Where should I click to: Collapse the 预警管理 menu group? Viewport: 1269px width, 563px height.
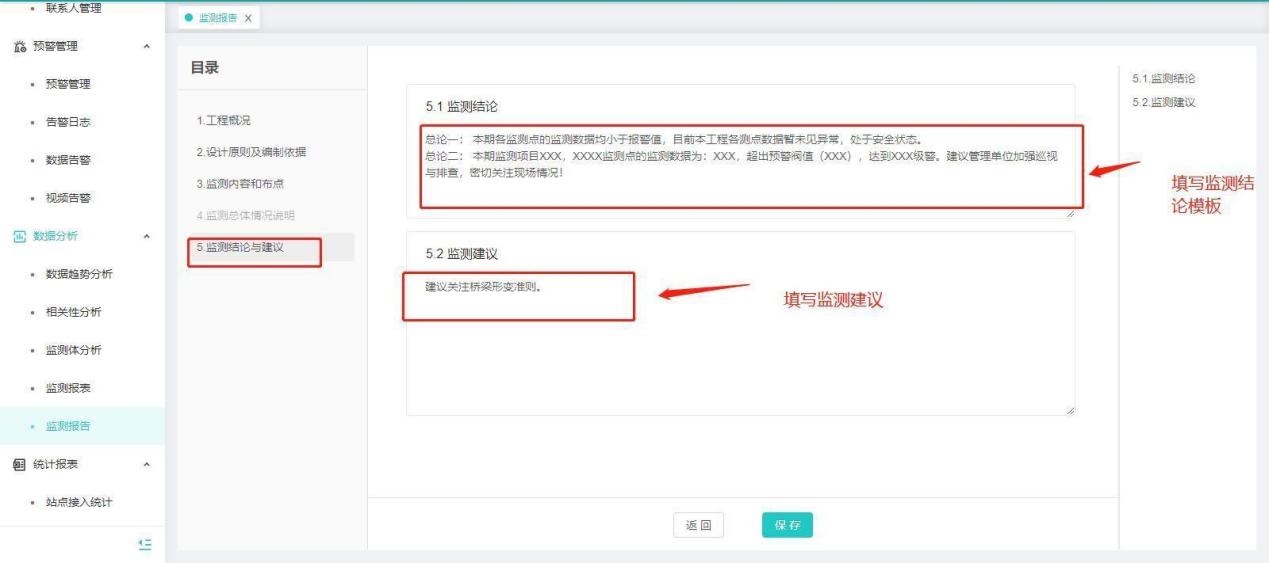(x=148, y=46)
